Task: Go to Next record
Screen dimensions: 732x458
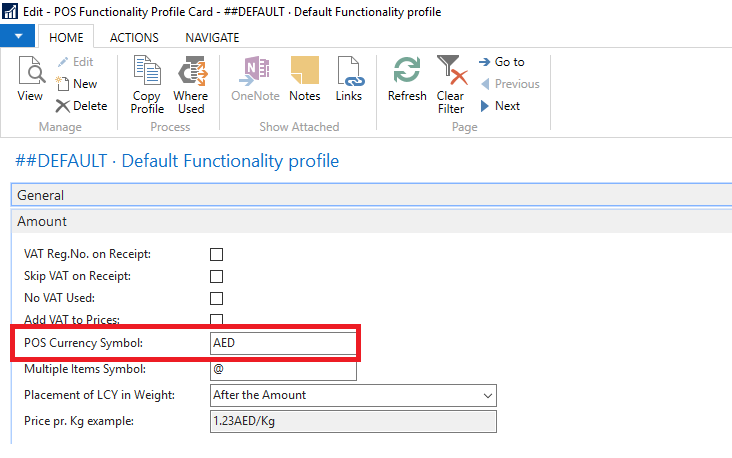Action: coord(500,106)
